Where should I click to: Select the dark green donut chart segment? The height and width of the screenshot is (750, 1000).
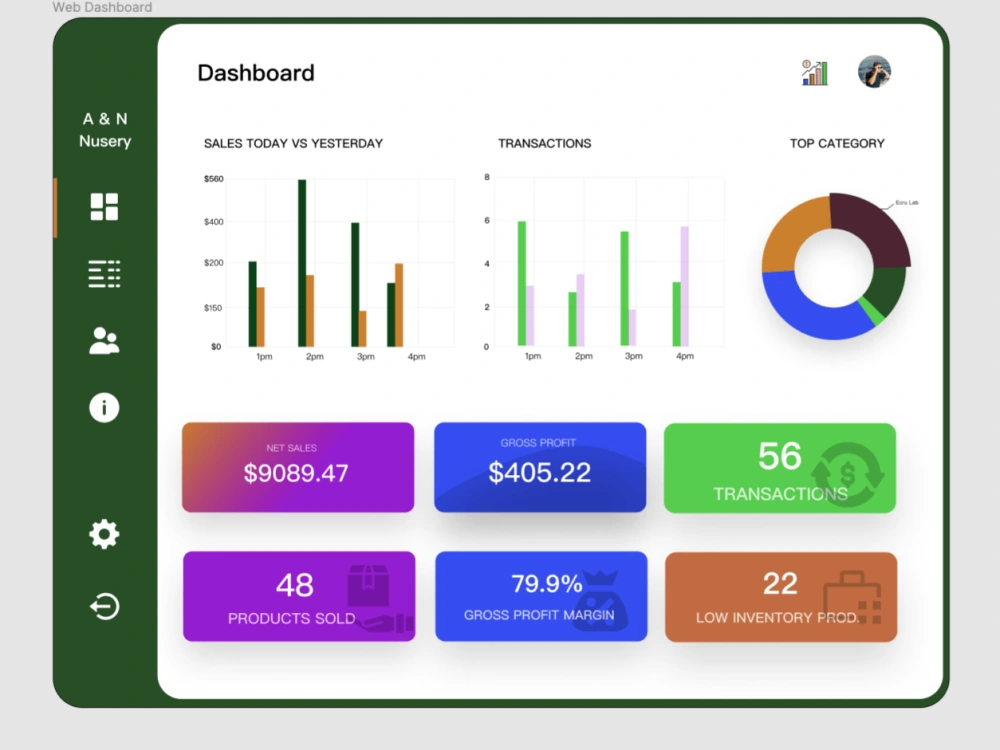pyautogui.click(x=888, y=288)
